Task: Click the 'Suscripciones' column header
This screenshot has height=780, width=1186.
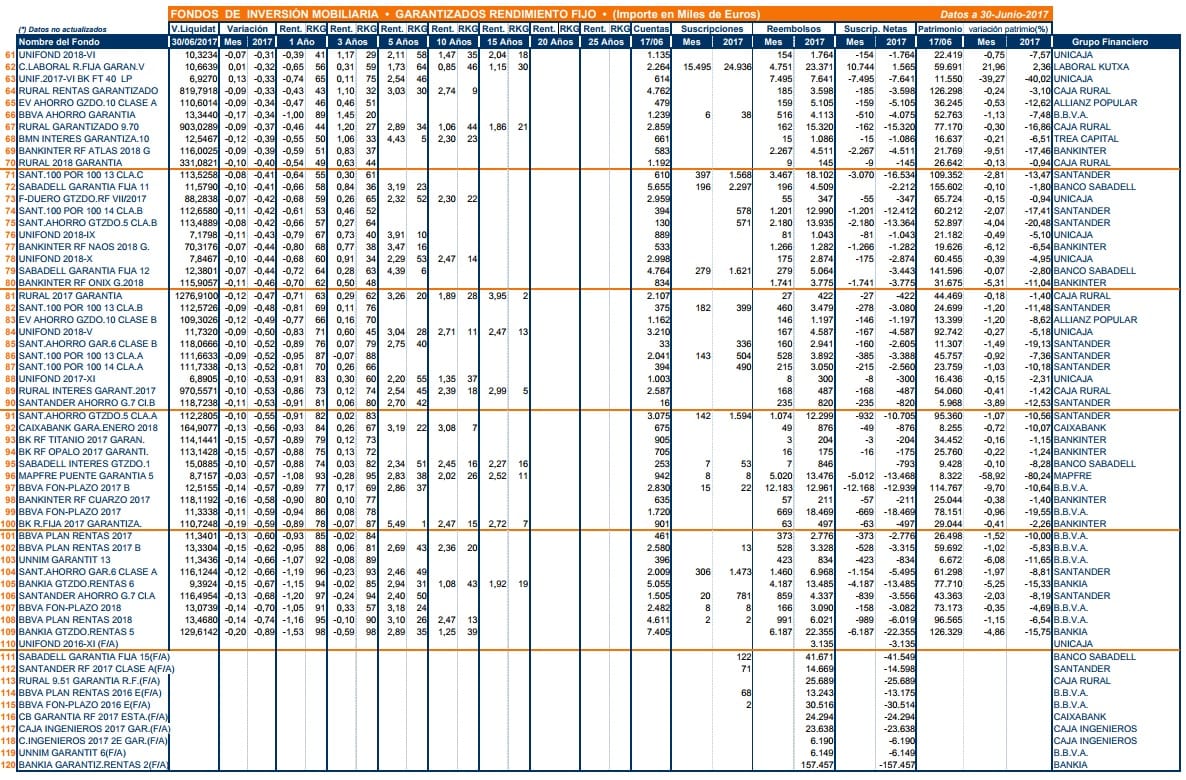Action: click(712, 29)
